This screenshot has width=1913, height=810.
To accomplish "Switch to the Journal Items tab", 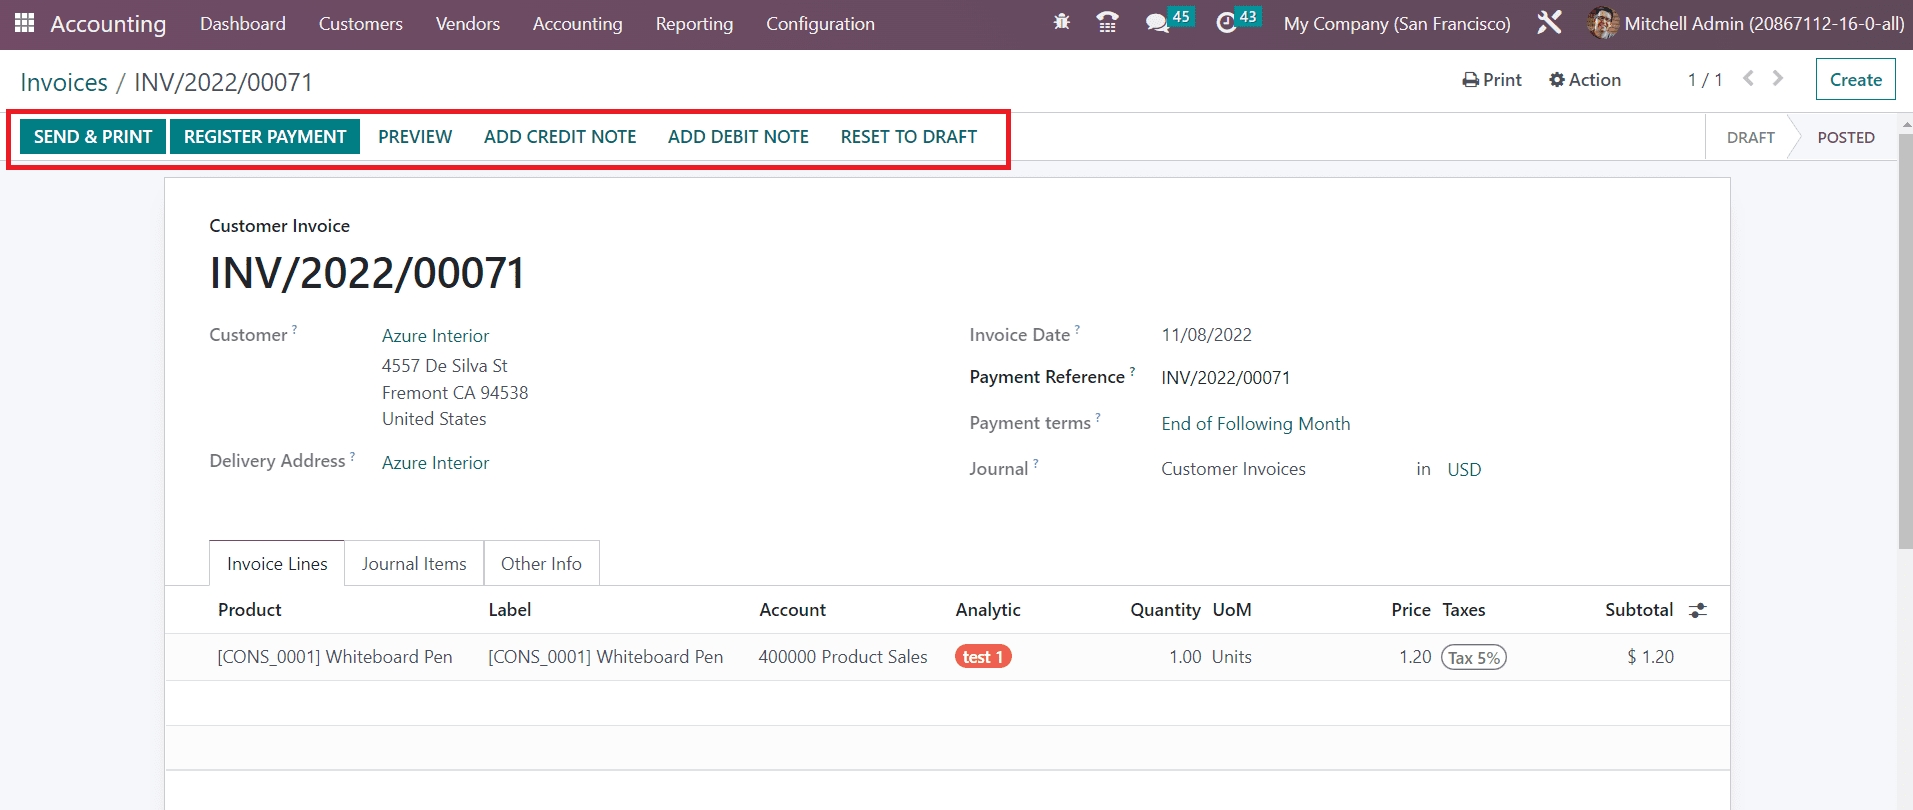I will [x=414, y=564].
